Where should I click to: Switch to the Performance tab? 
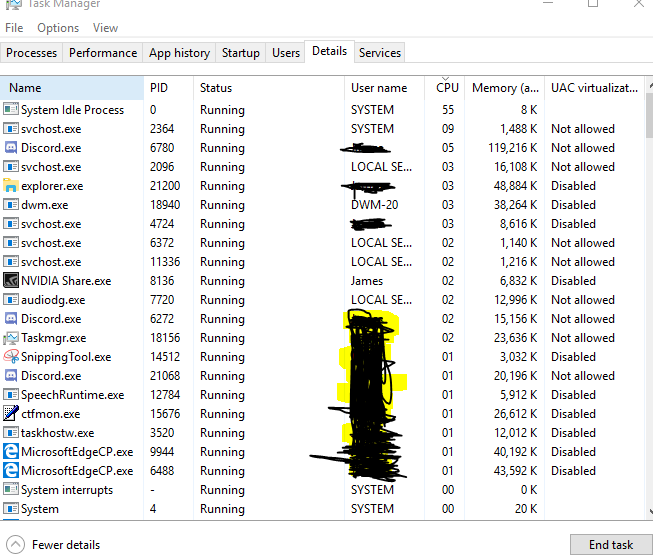pos(103,53)
